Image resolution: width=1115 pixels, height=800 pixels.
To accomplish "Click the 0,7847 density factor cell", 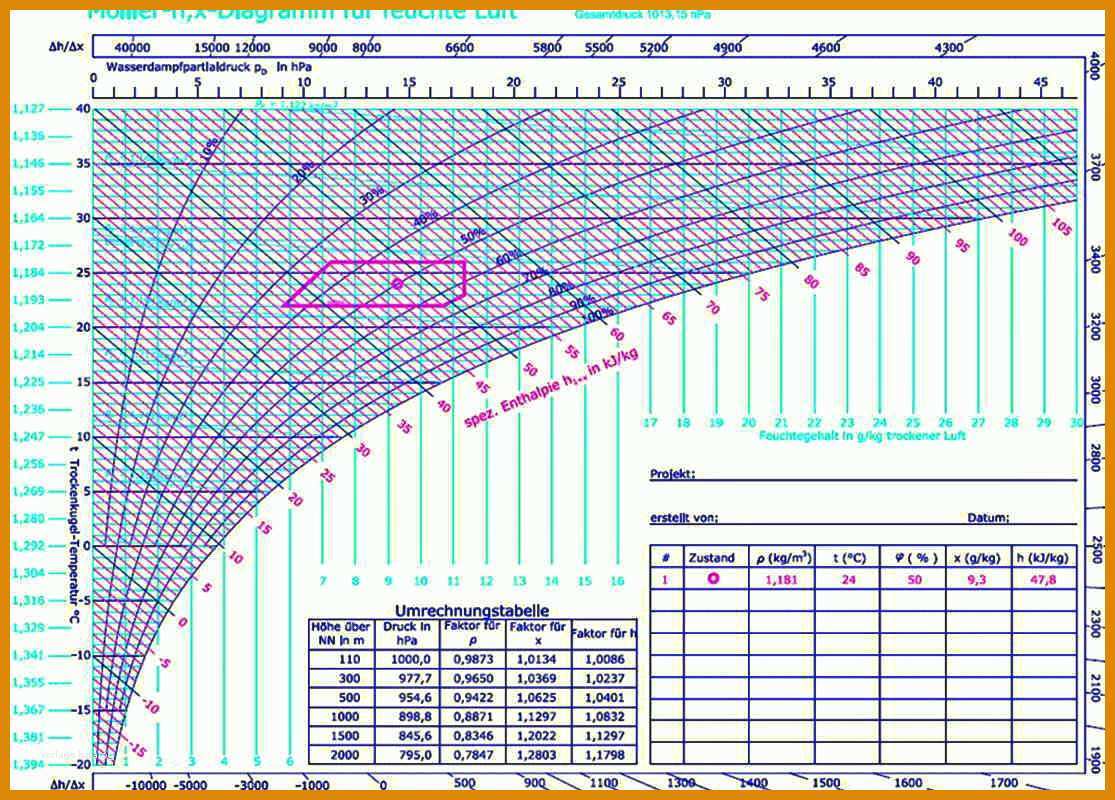I will (x=473, y=755).
